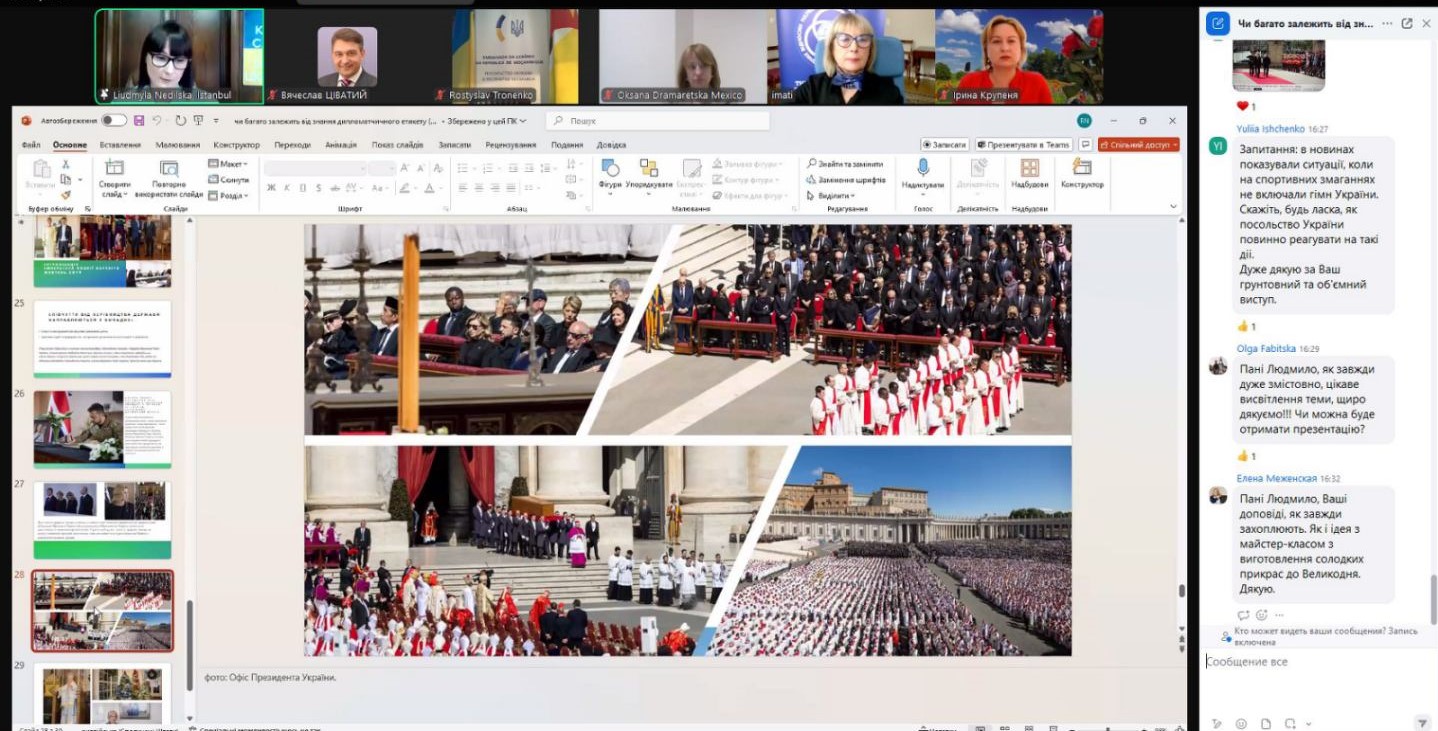The width and height of the screenshot is (1438, 731).
Task: Open the font name combo box
Action: coord(315,168)
